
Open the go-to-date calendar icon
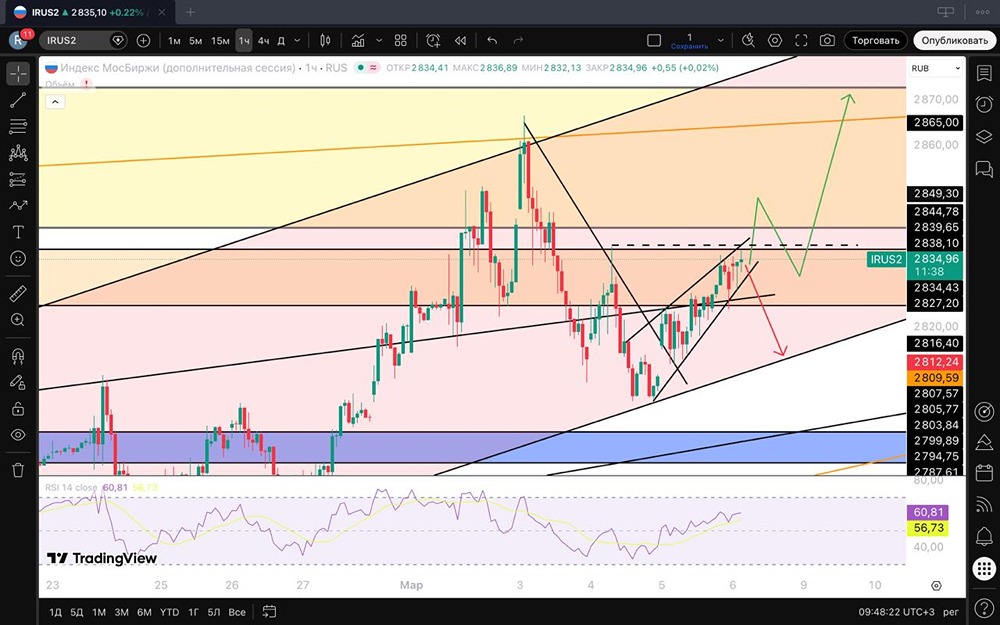269,612
